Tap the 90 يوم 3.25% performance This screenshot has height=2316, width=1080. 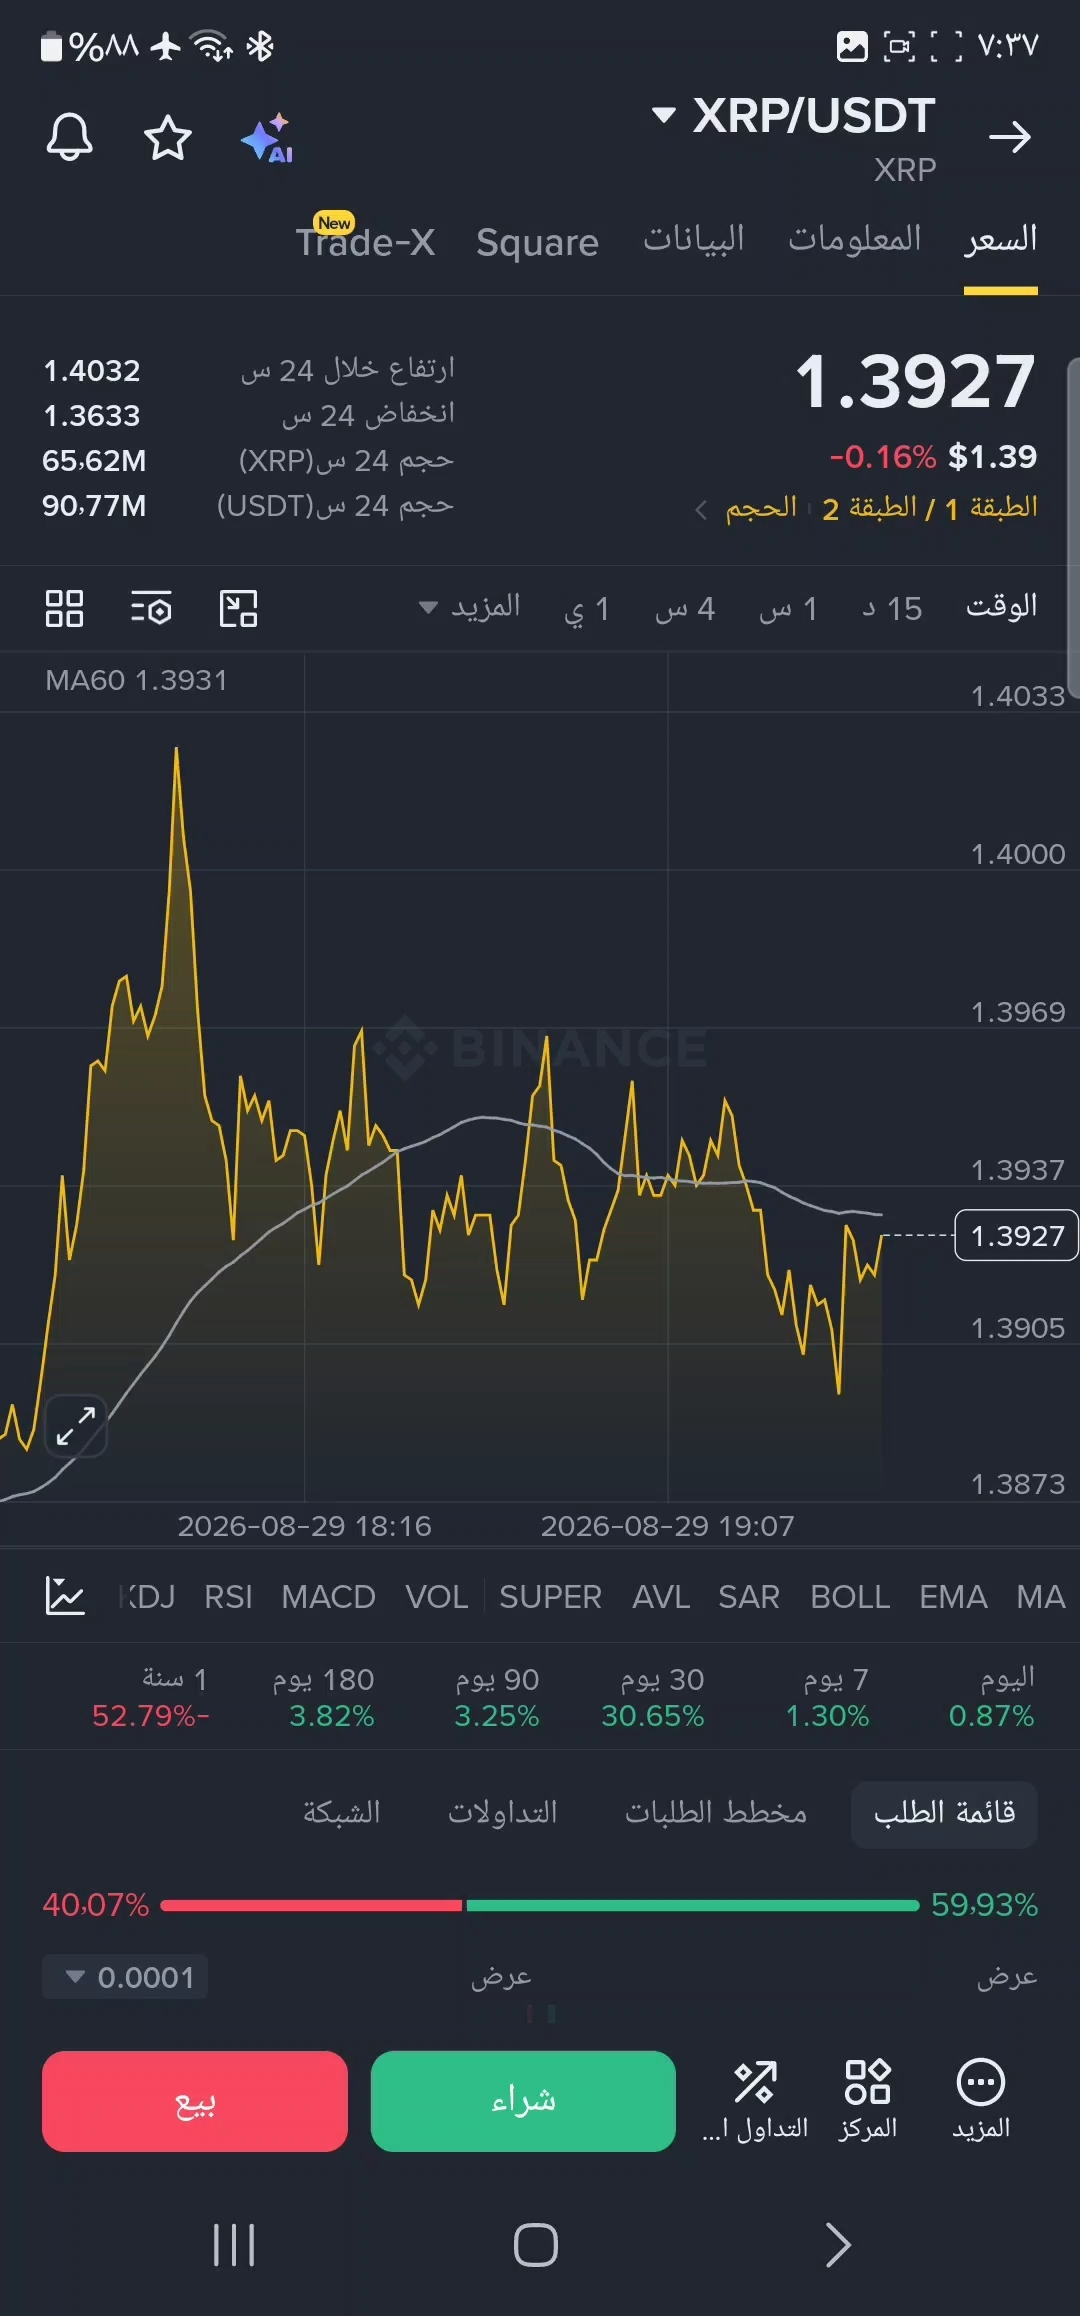[497, 1698]
